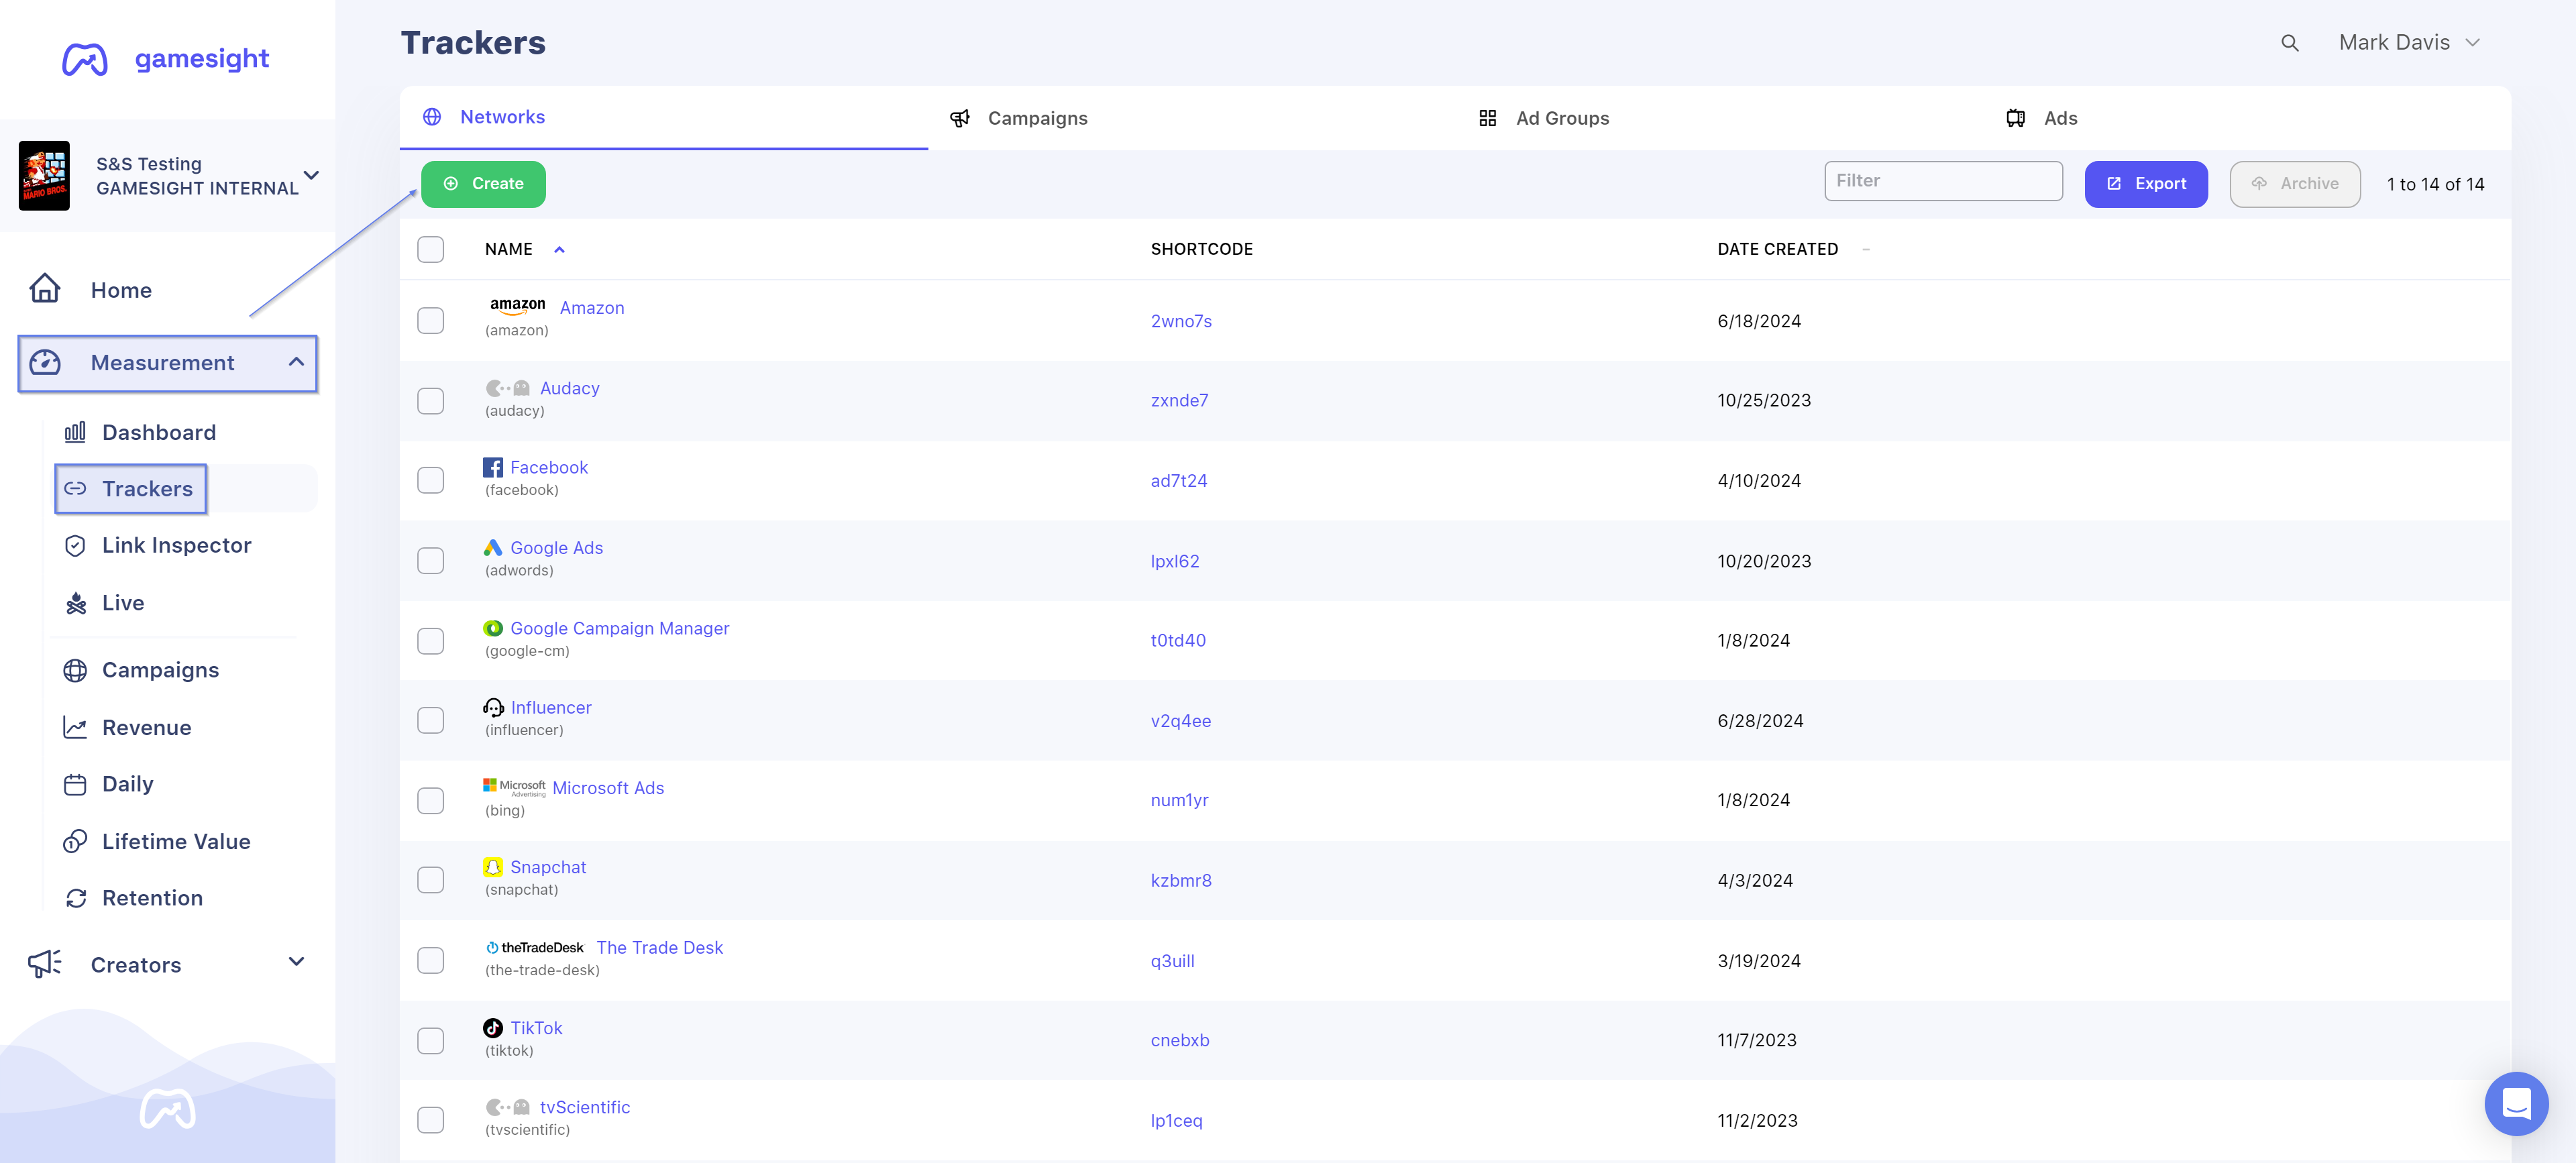Click the Trackers link icon
Image resolution: width=2576 pixels, height=1163 pixels.
pos(75,489)
